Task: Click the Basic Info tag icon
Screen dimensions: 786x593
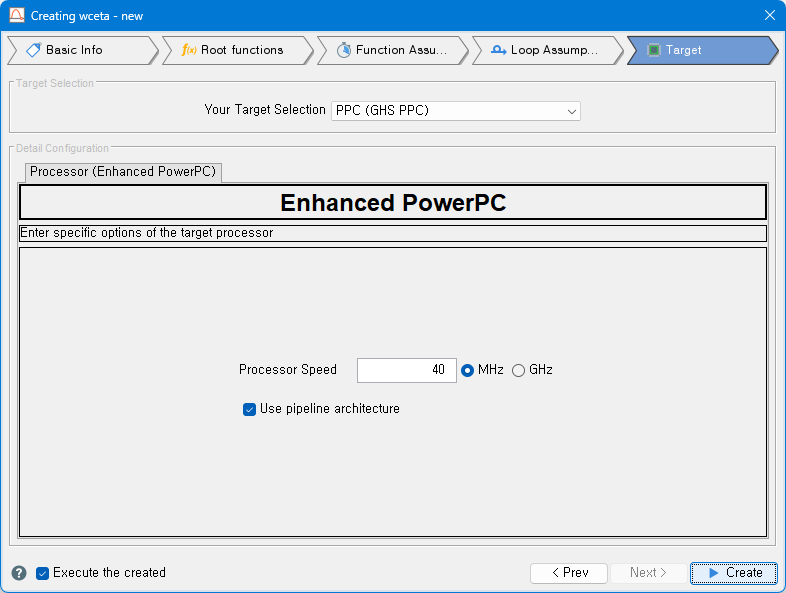Action: click(33, 50)
